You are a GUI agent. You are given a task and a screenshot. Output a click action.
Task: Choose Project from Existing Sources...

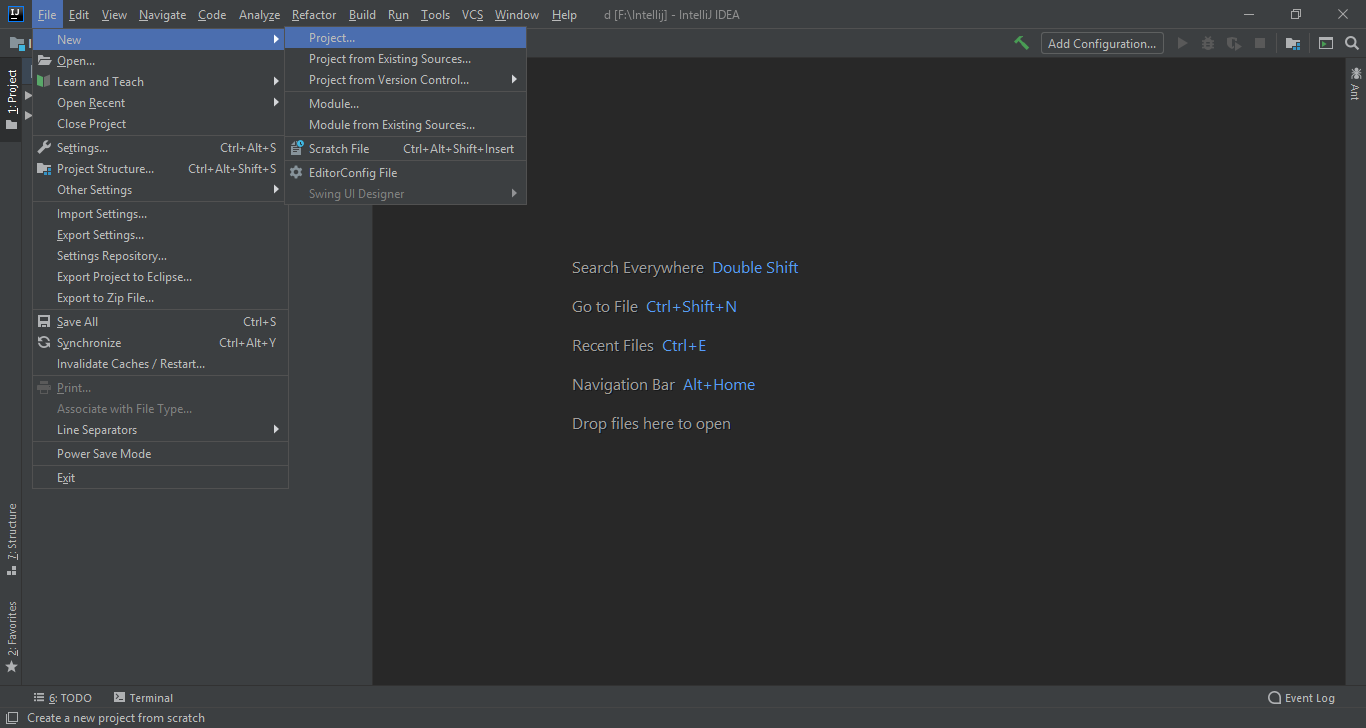[x=405, y=59]
